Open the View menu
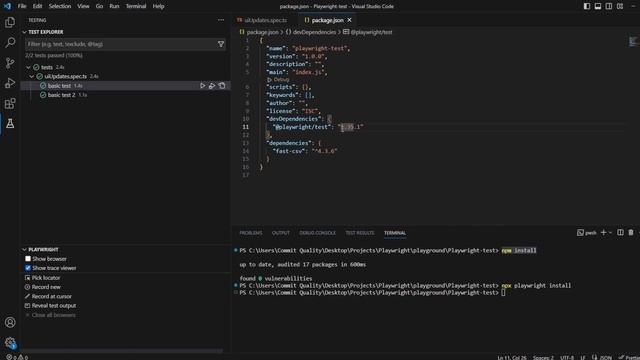The width and height of the screenshot is (640, 360). coord(83,6)
